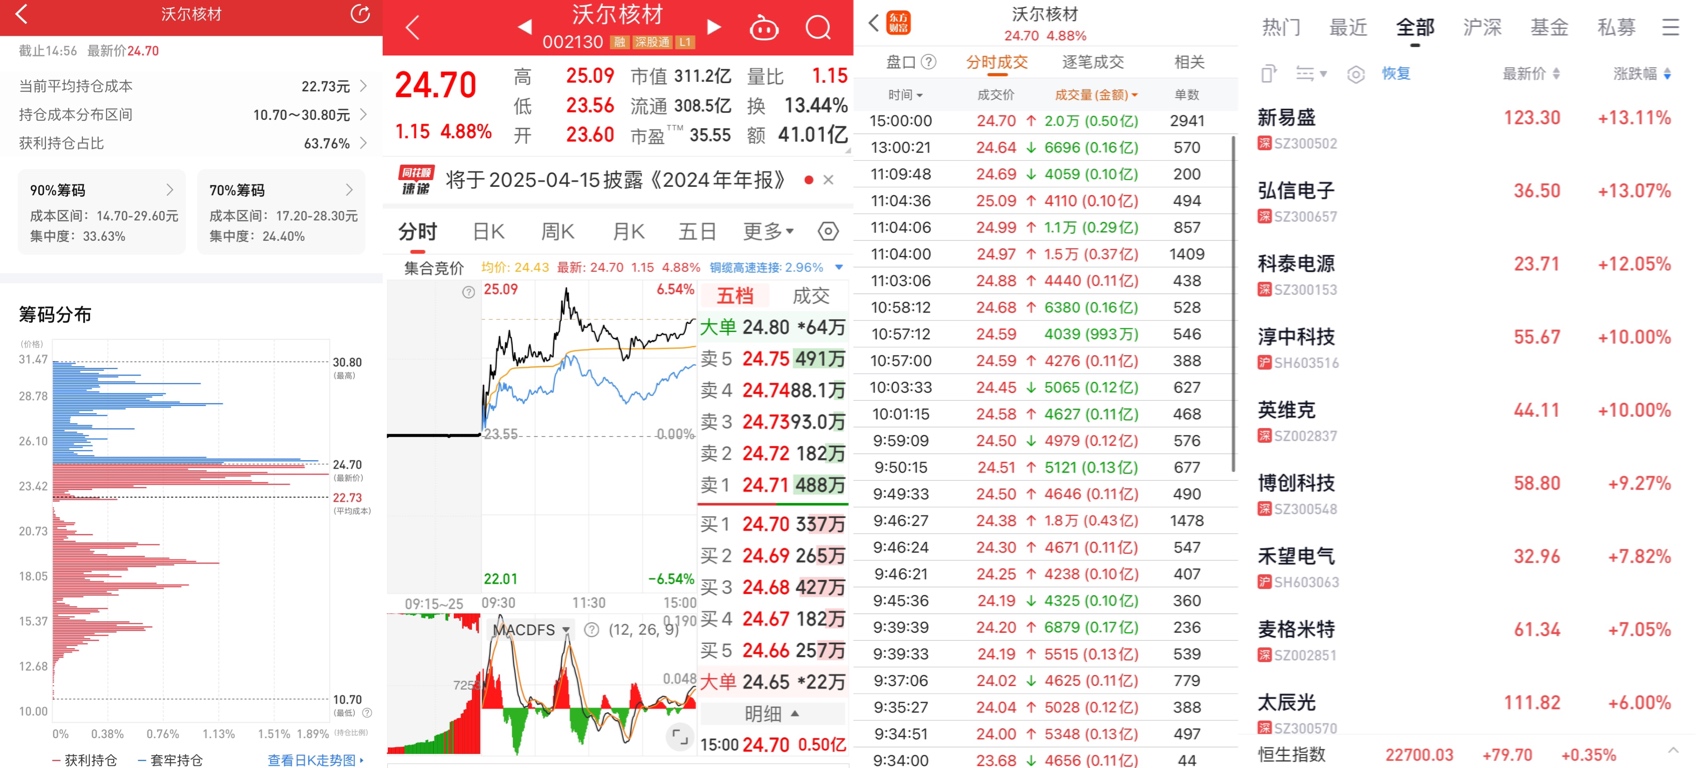
Task: Go back using the arrow on the red quote header
Action: point(412,28)
